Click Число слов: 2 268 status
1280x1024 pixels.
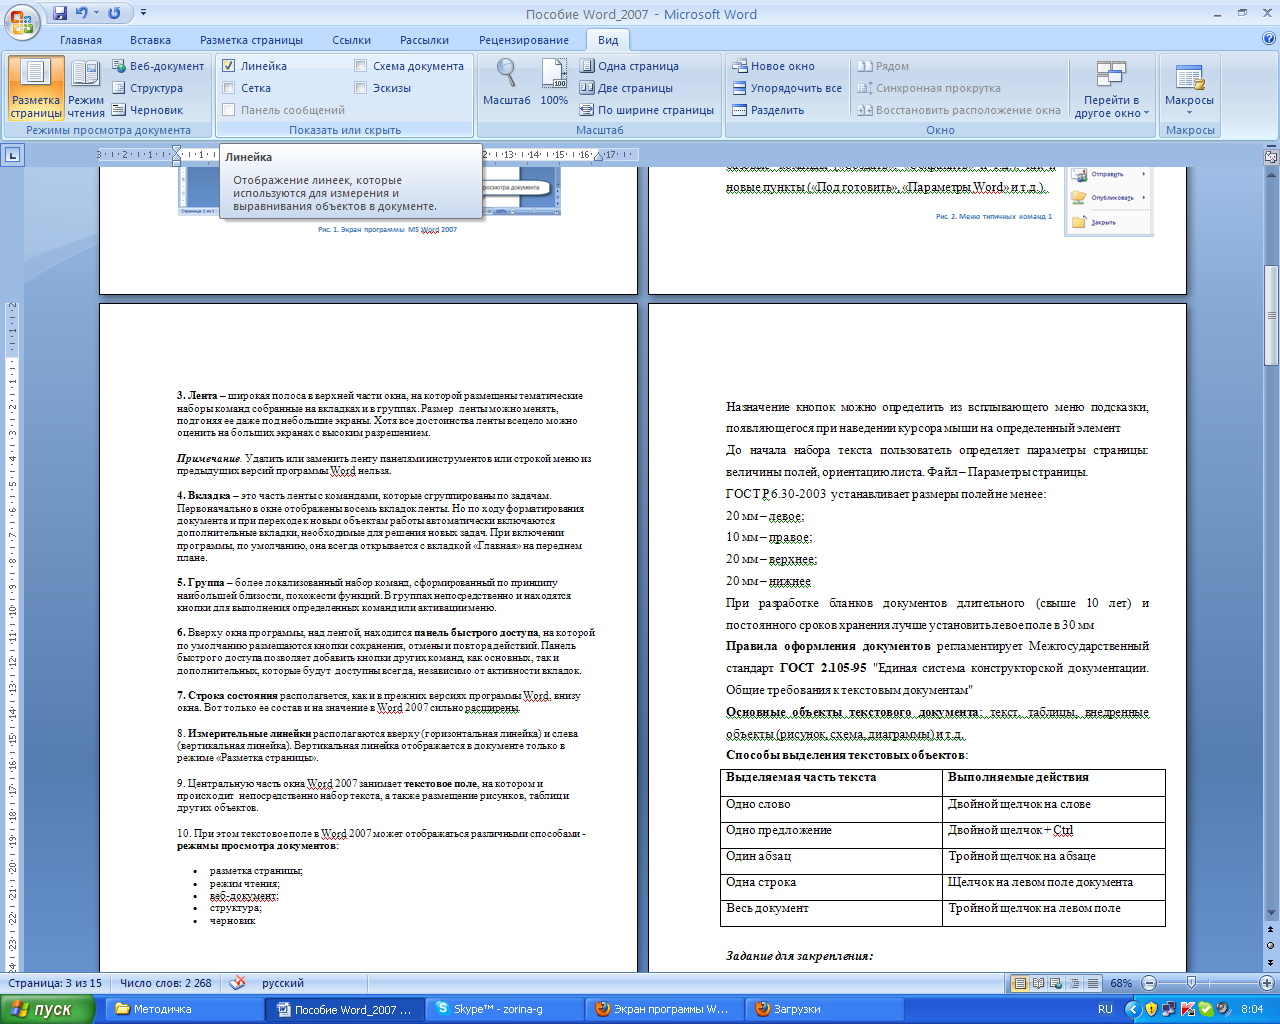pyautogui.click(x=166, y=983)
